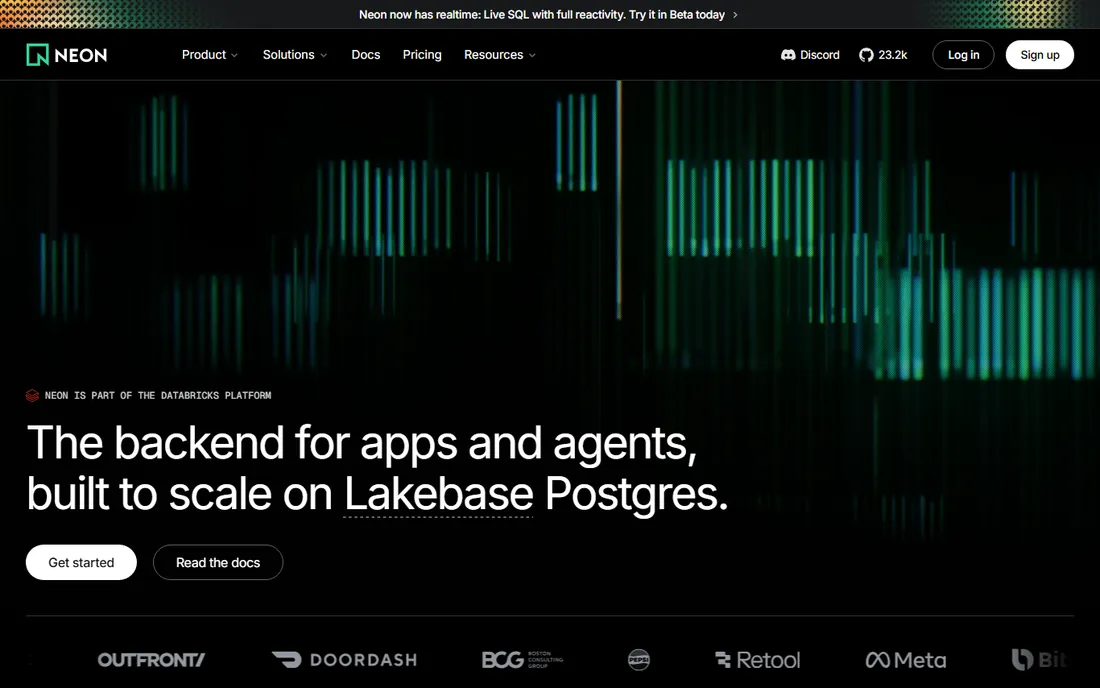Image resolution: width=1100 pixels, height=688 pixels.
Task: Click the arrow in the announcement banner
Action: (x=735, y=15)
